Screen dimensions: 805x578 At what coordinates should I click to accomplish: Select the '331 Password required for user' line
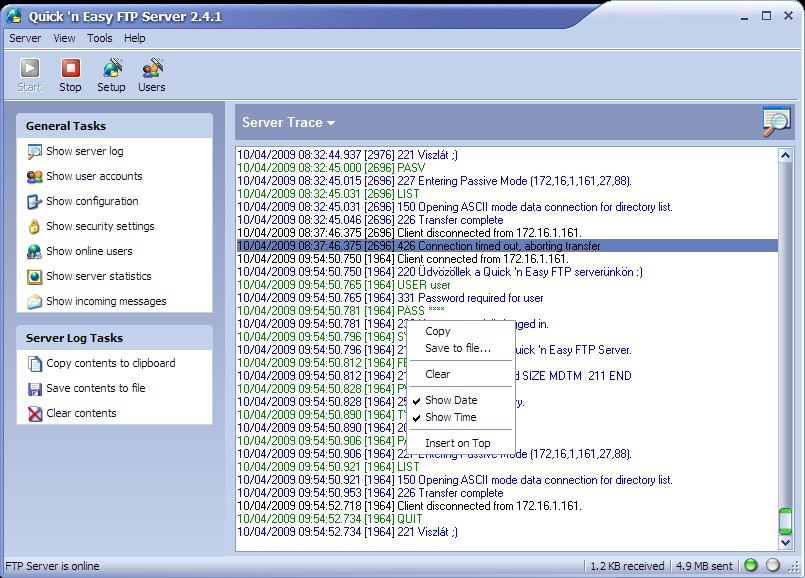pos(390,298)
